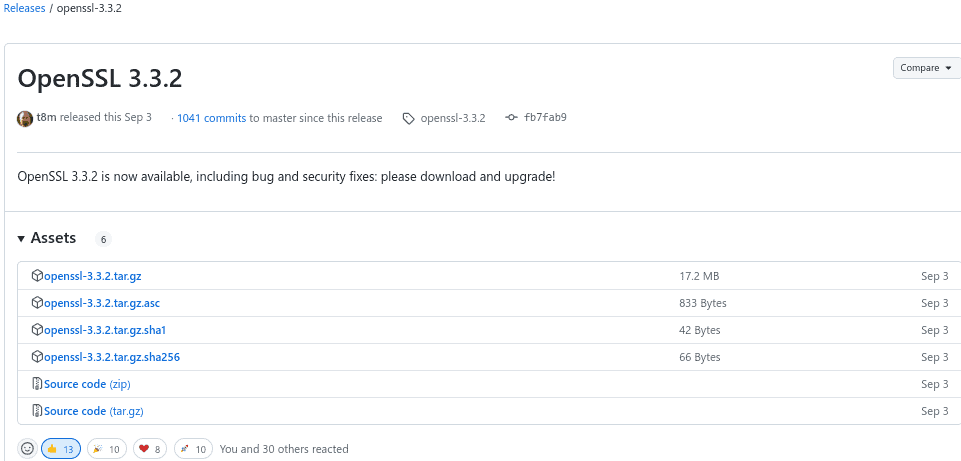Viewport: 961px width, 461px height.
Task: Toggle the thumbs up reaction
Action: pyautogui.click(x=61, y=449)
